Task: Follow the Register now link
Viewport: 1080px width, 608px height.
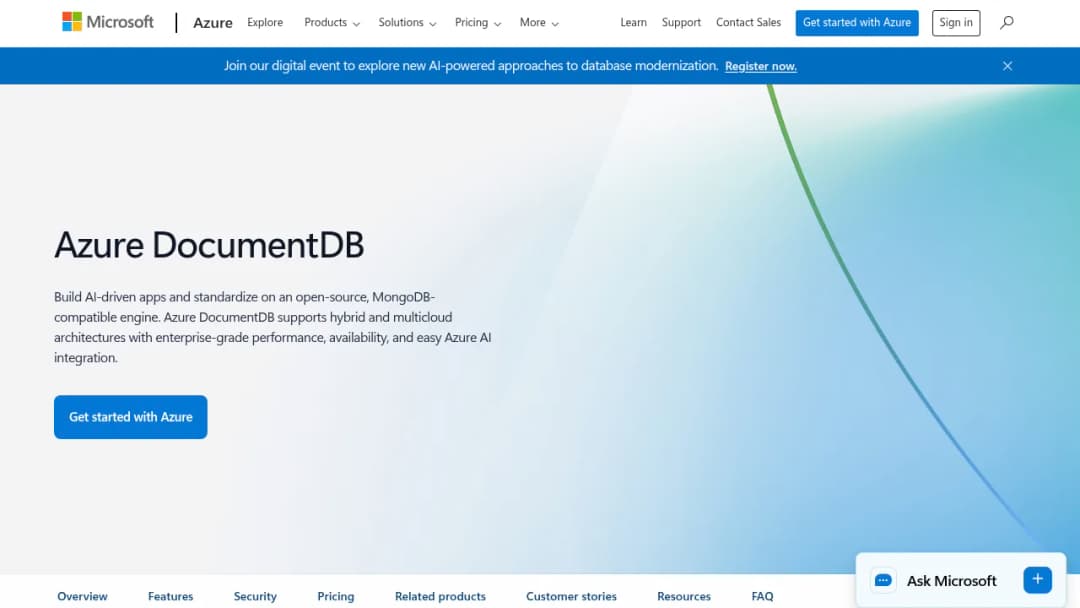Action: pos(760,66)
